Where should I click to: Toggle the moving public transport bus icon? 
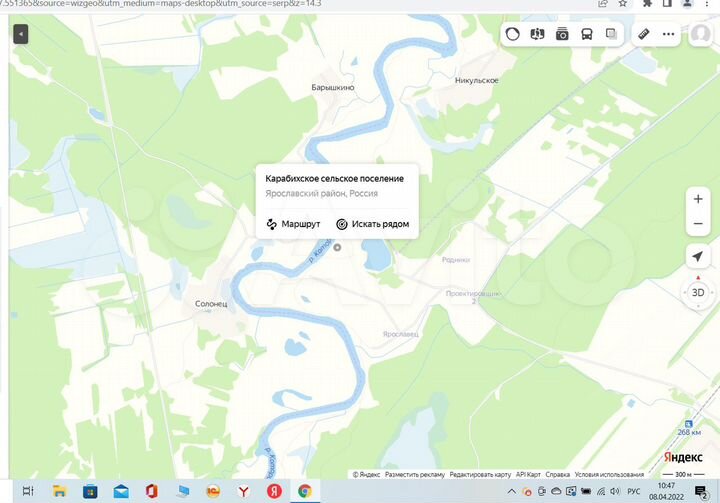tap(587, 34)
